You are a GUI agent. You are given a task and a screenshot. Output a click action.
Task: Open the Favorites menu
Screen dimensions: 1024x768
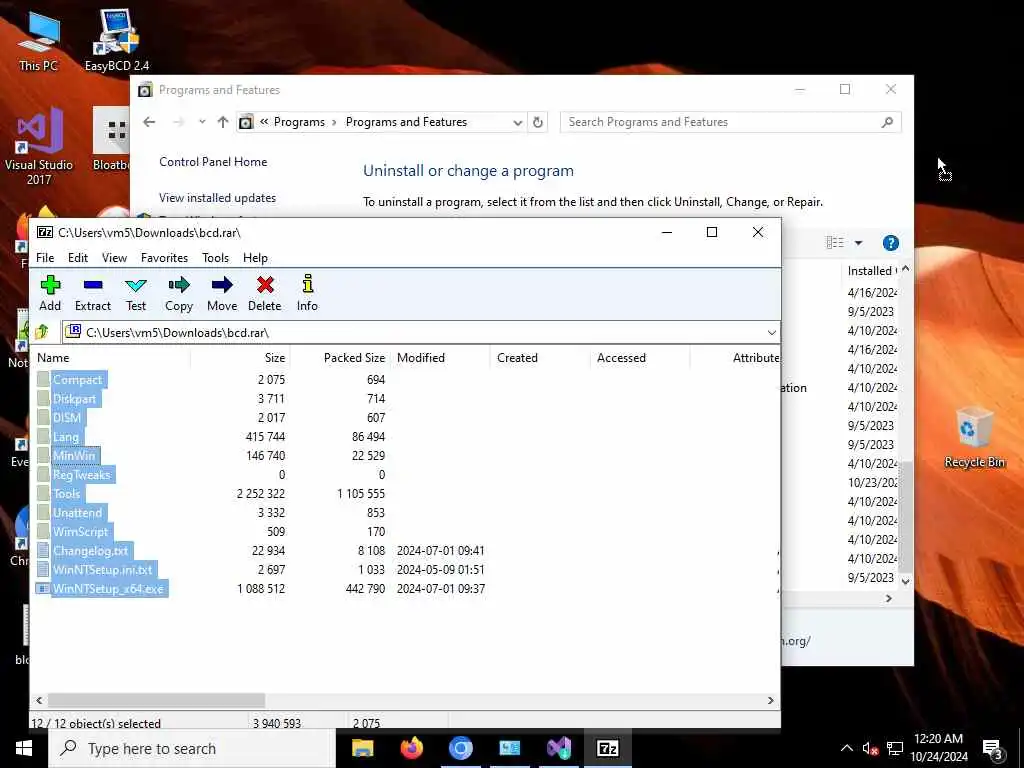click(165, 258)
